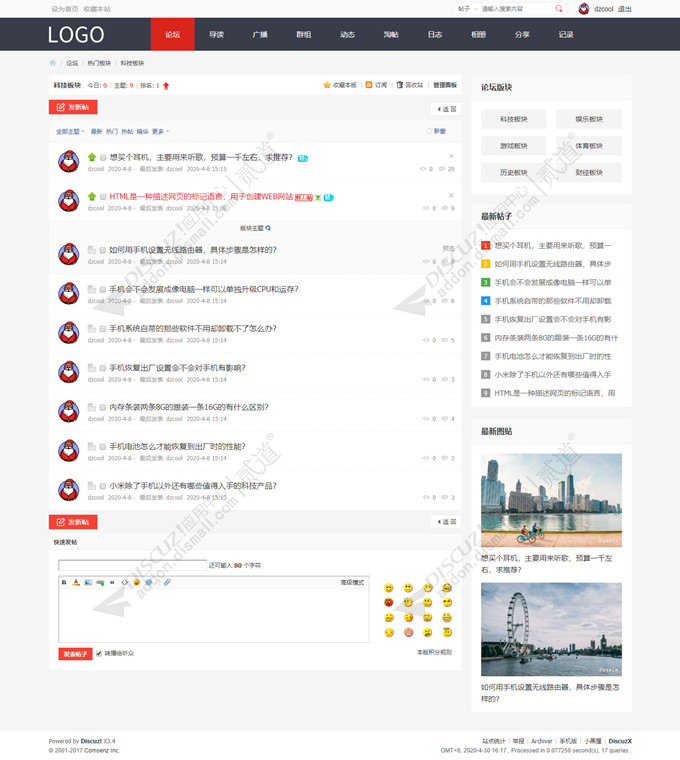Click green sticky arrow on 想买个耳机 thread
Image resolution: width=680 pixels, height=760 pixels.
(x=92, y=157)
